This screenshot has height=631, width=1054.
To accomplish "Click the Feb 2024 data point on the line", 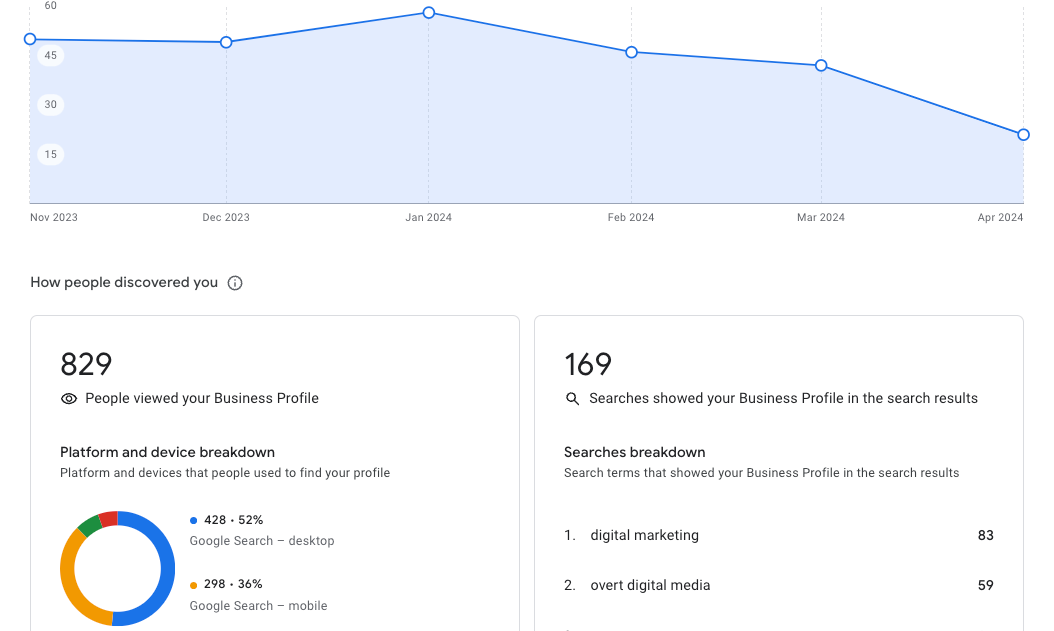I will 631,52.
